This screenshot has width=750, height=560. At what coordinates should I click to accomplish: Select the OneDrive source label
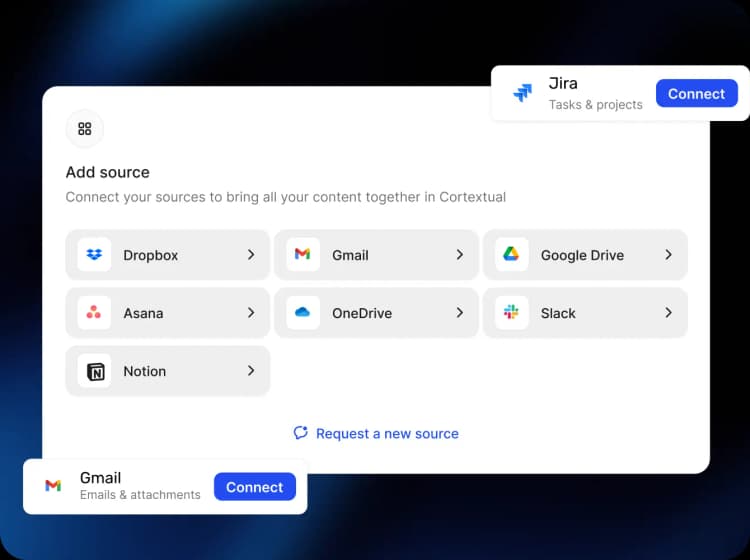(362, 313)
